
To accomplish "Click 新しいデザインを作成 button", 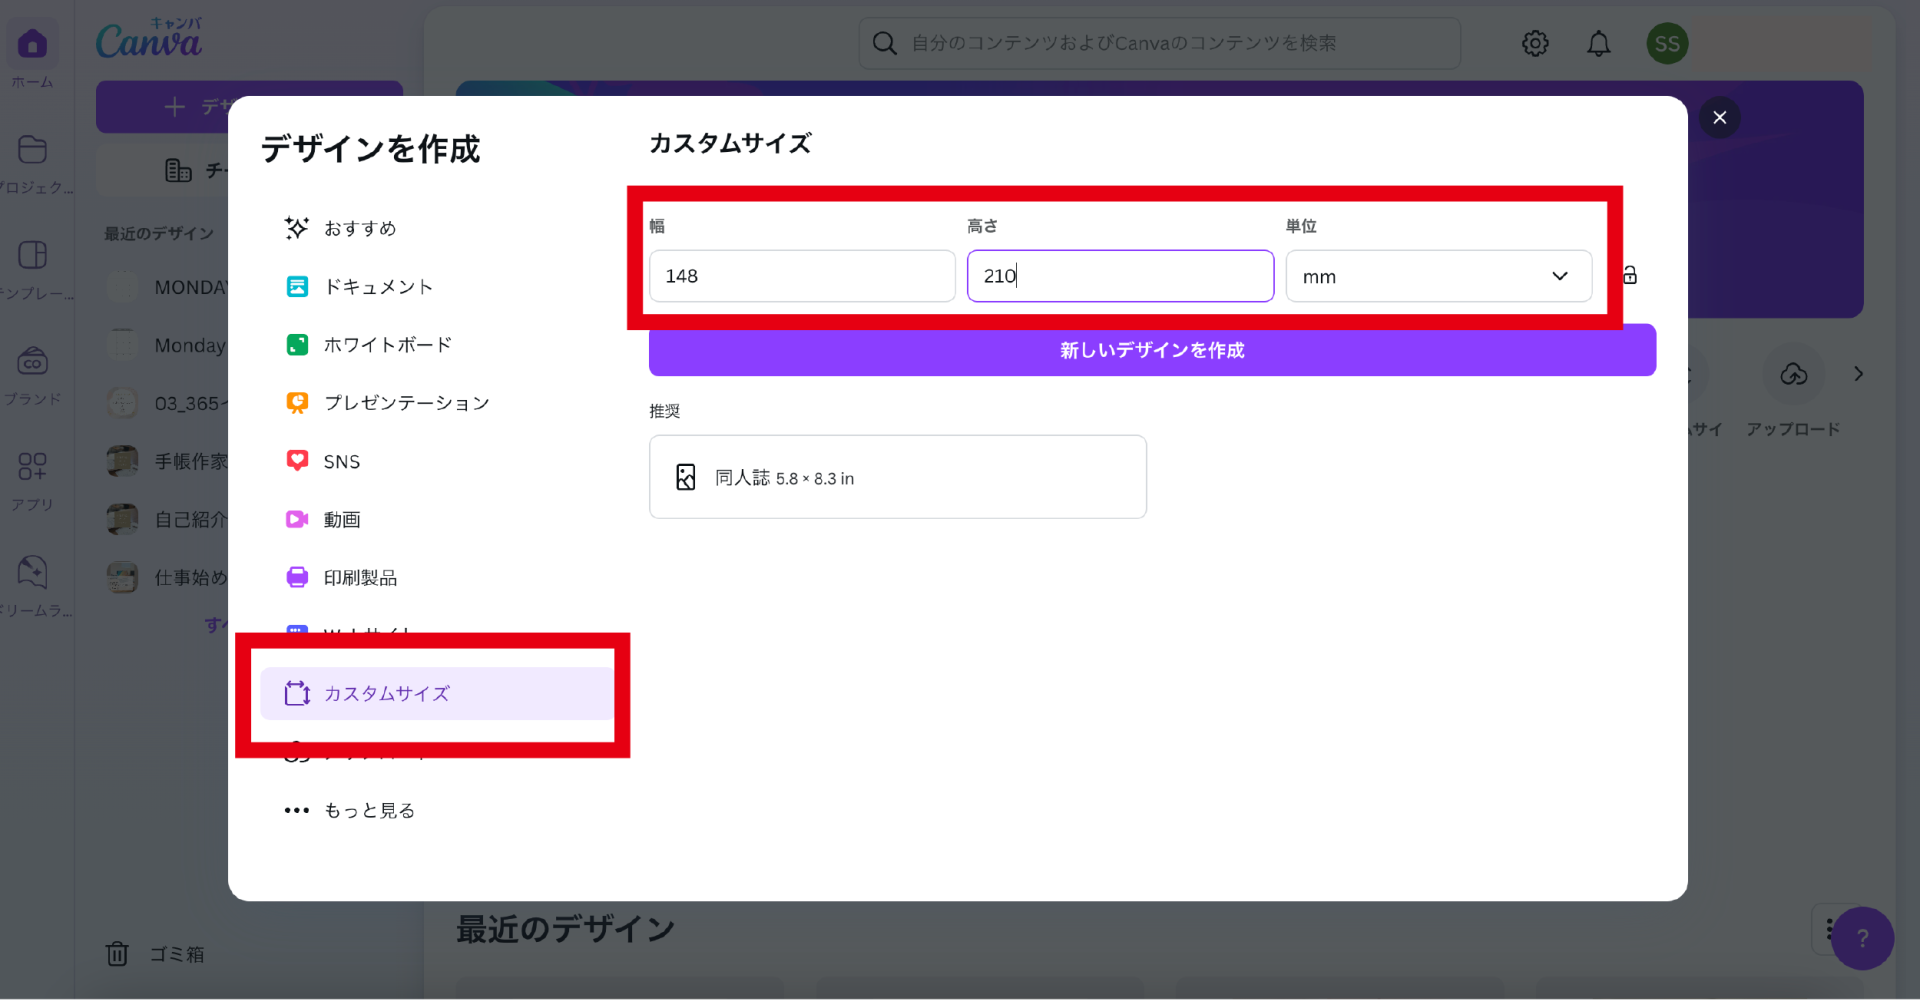I will 1152,351.
